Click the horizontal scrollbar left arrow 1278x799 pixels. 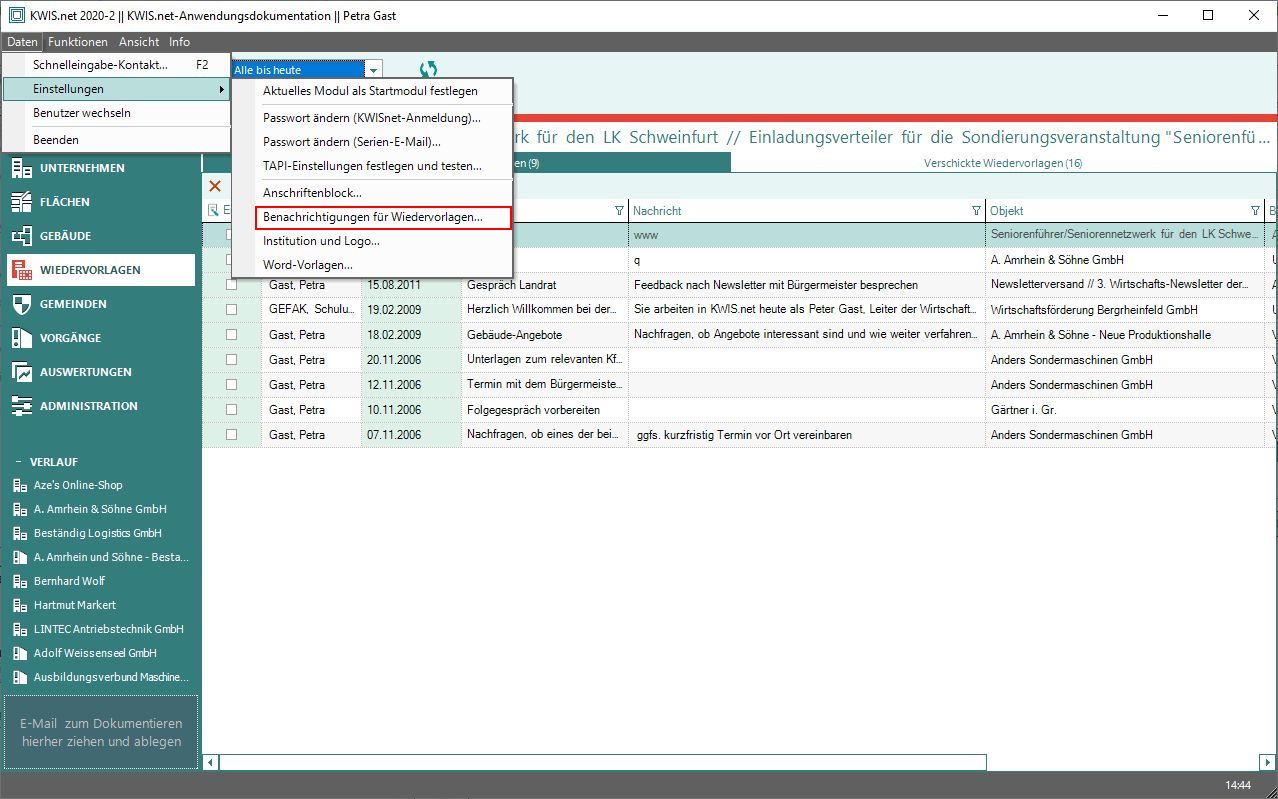pyautogui.click(x=211, y=762)
